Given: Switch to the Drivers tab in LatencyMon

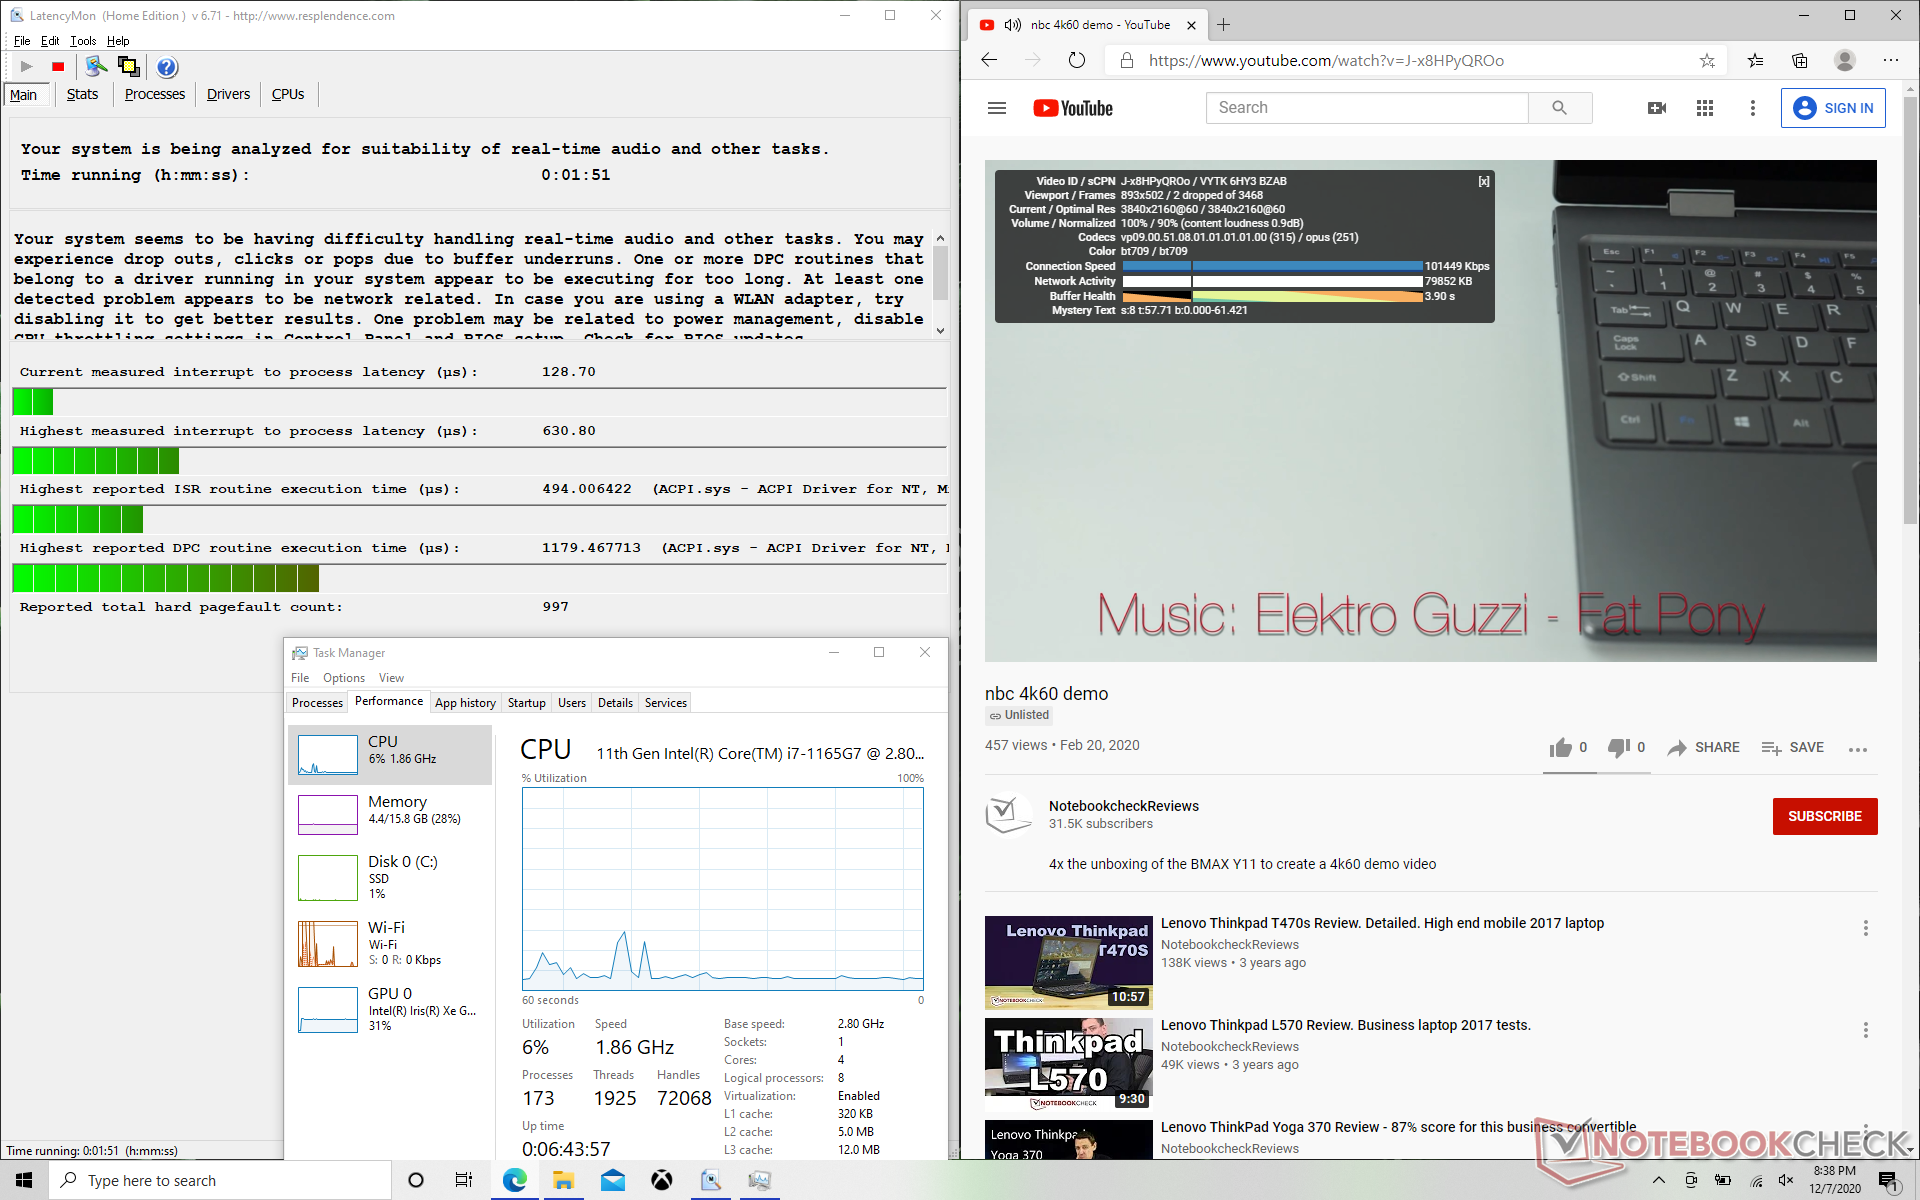Looking at the screenshot, I should pyautogui.click(x=228, y=94).
